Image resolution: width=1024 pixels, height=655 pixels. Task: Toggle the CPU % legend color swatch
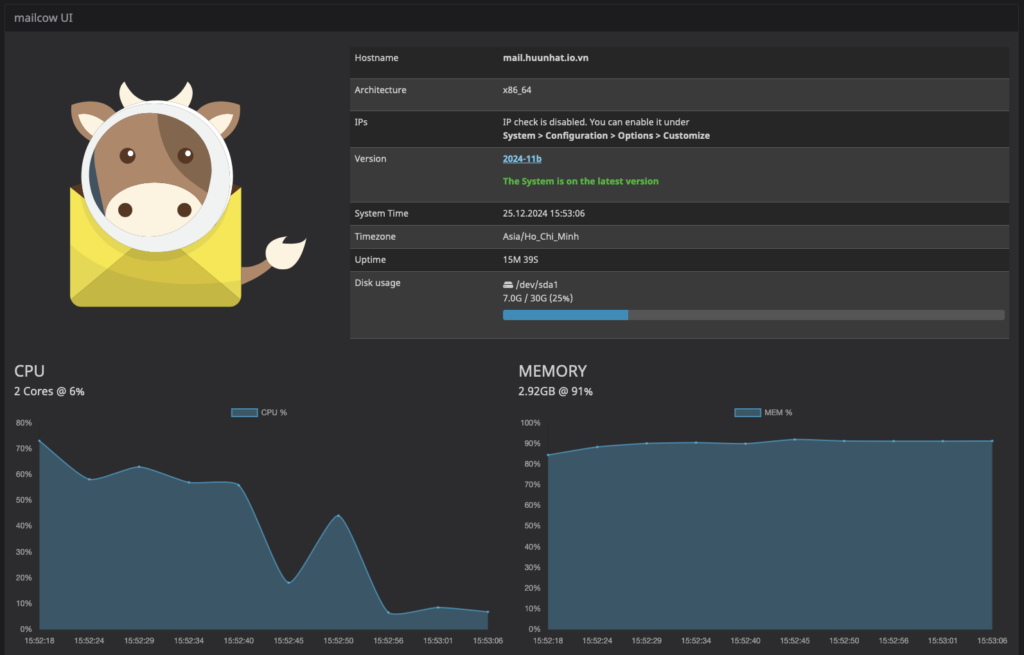(244, 412)
